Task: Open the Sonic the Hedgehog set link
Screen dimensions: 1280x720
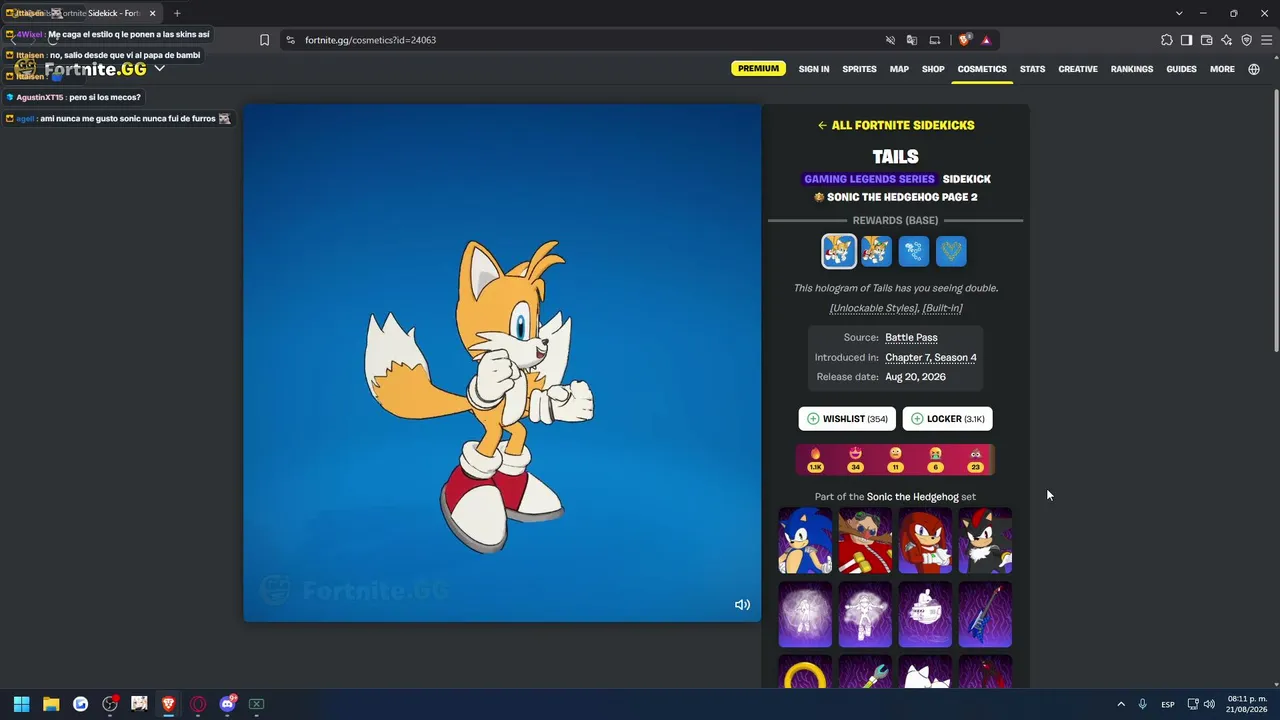Action: pyautogui.click(x=913, y=497)
